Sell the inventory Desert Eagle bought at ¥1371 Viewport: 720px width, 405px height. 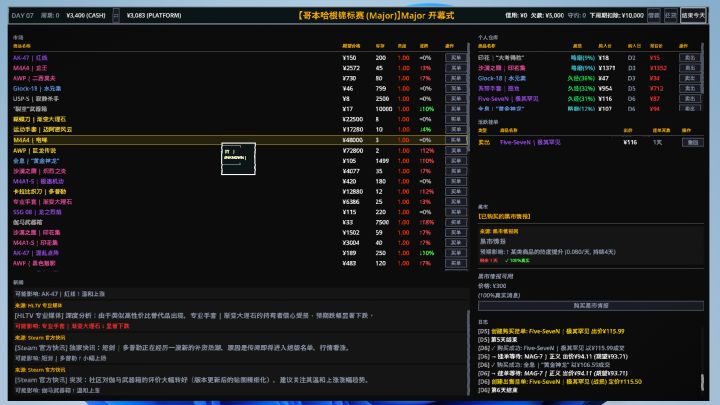(690, 68)
